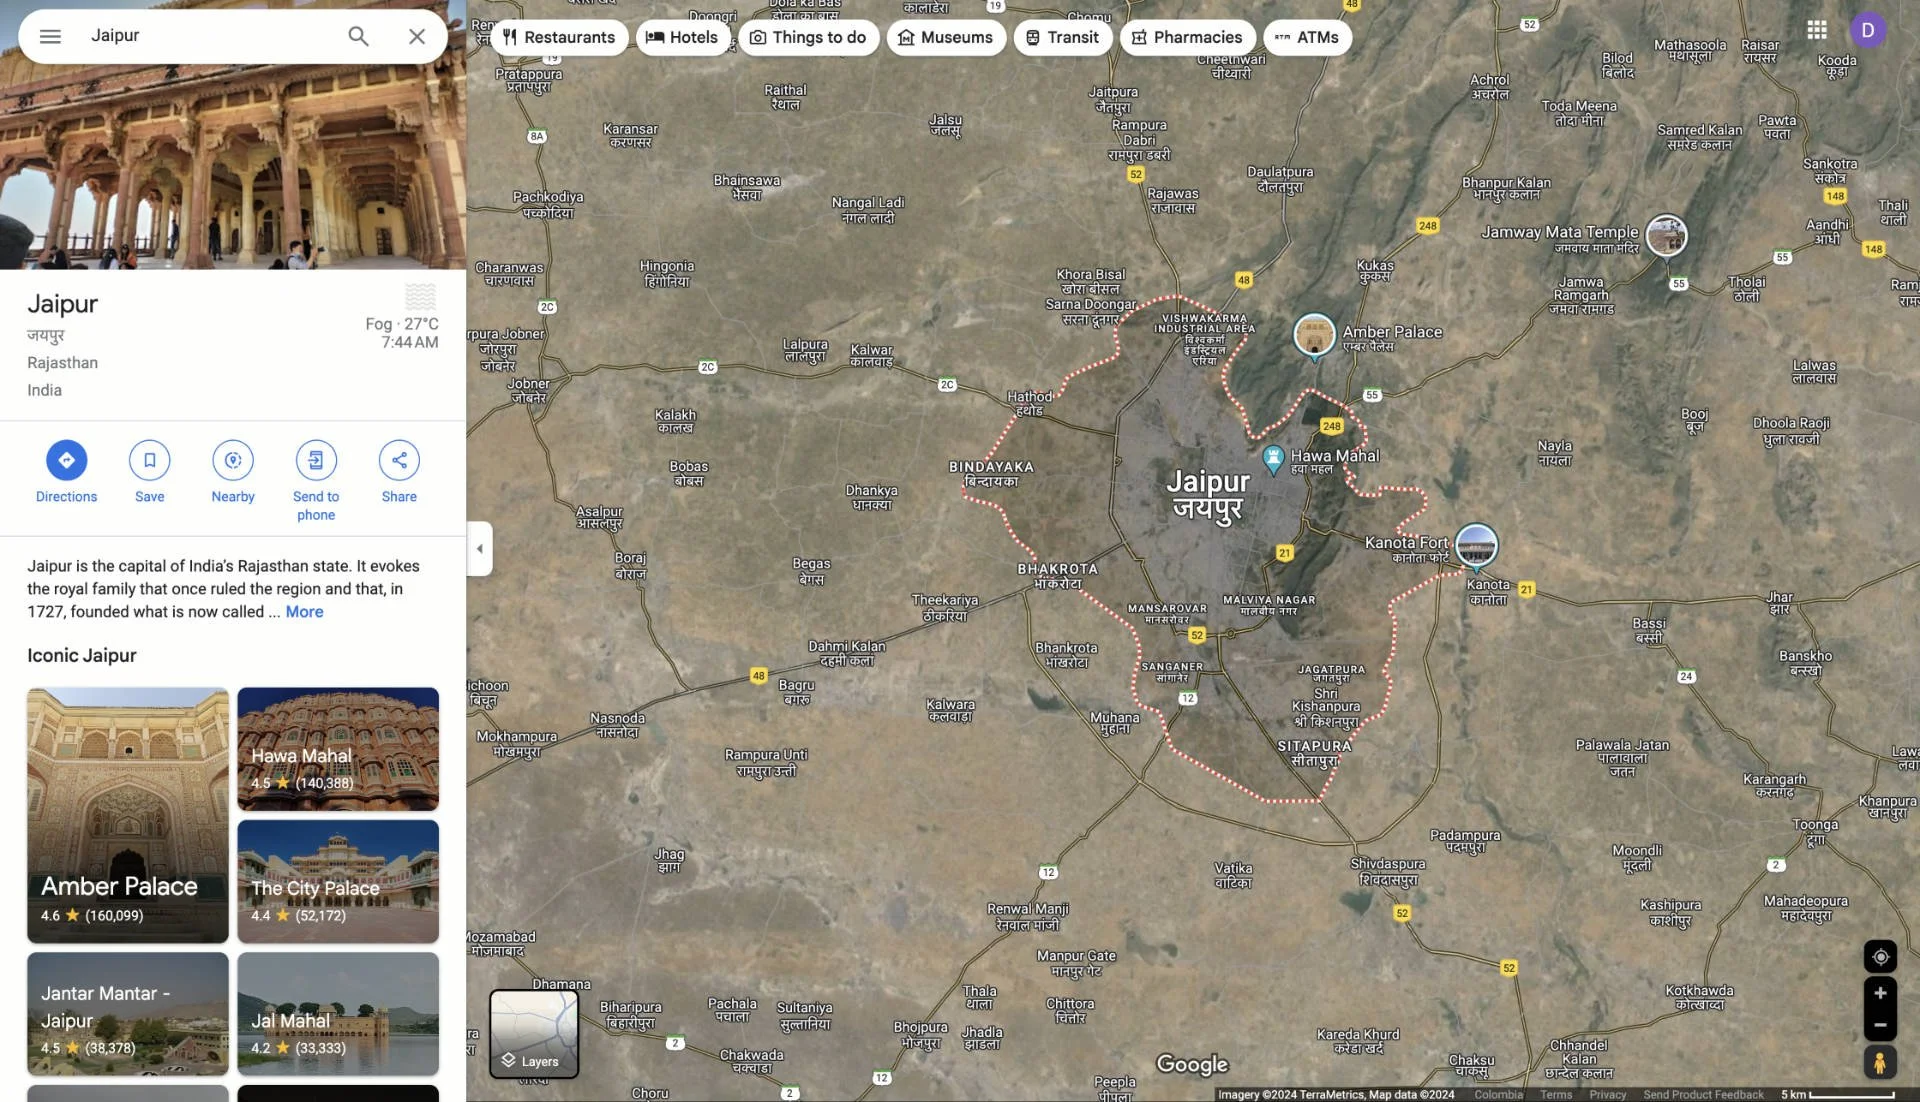This screenshot has height=1102, width=1920.
Task: Click Bagru label on map
Action: [796, 692]
